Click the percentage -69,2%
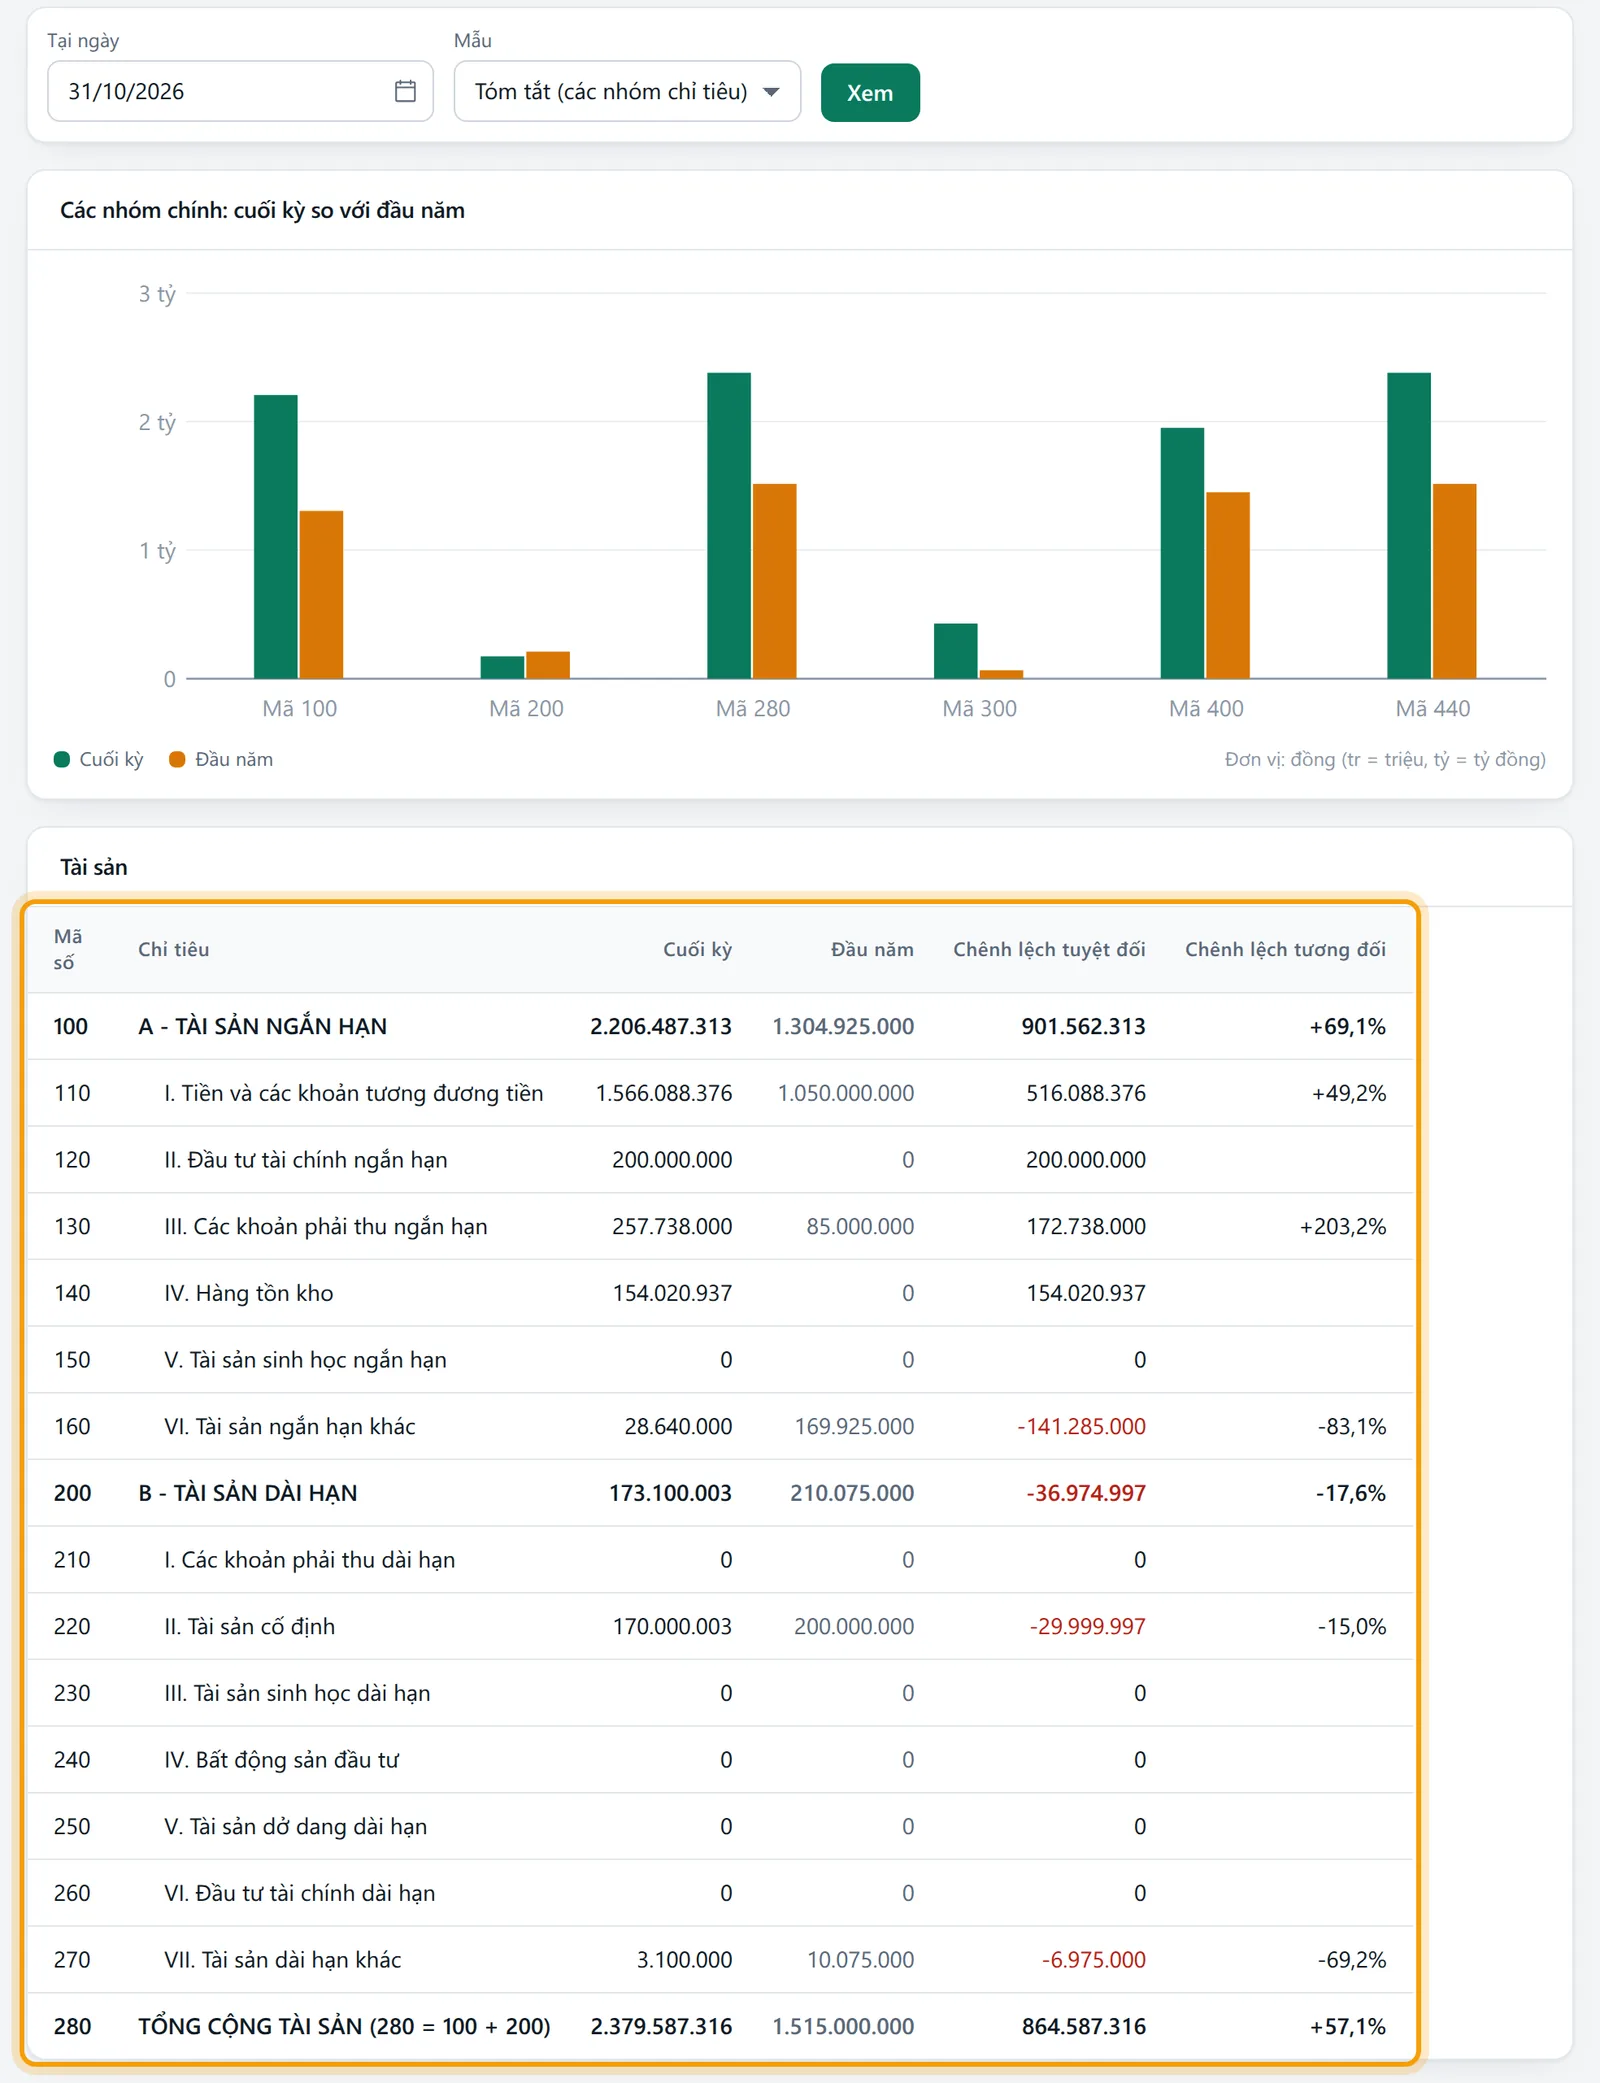This screenshot has width=1600, height=2083. tap(1352, 1960)
